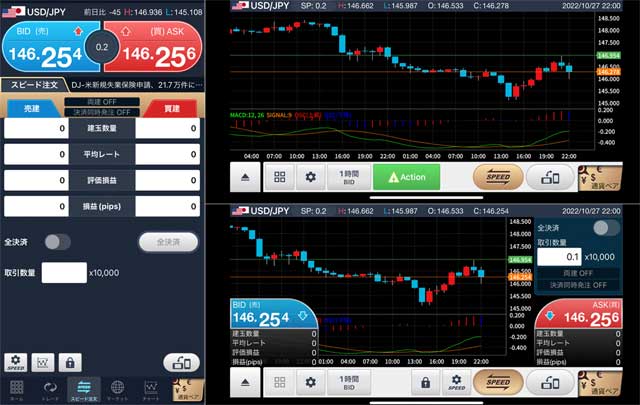Expand the upper chart toolbar with the triangle button
Image resolution: width=640 pixels, height=405 pixels.
point(246,177)
